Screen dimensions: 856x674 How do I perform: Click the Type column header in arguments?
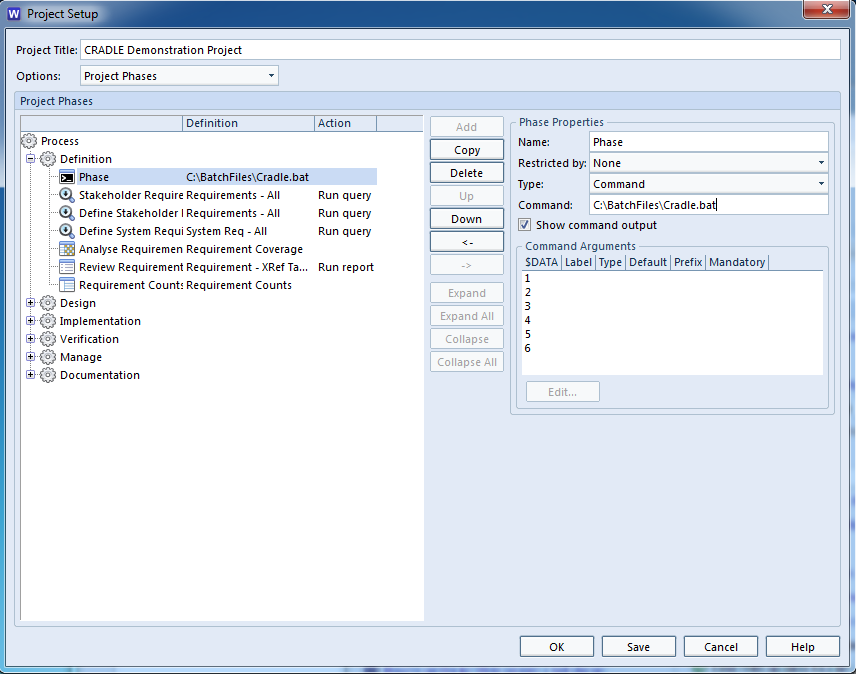pyautogui.click(x=610, y=263)
